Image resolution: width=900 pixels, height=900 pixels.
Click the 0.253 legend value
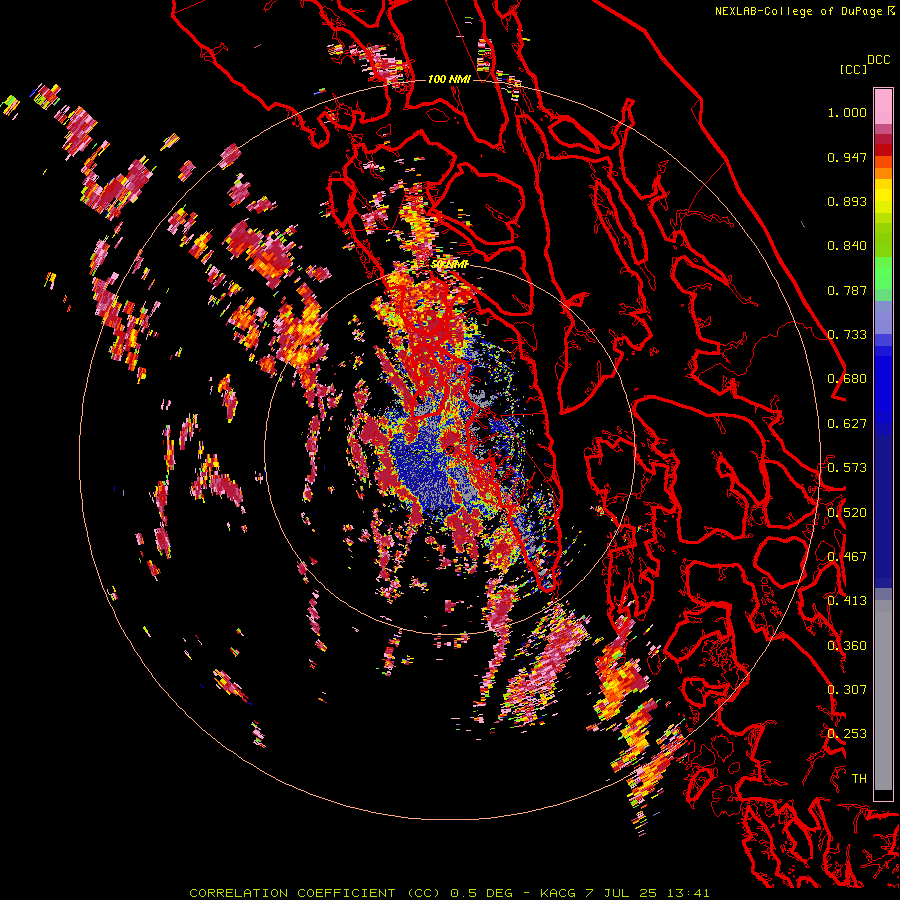click(847, 734)
